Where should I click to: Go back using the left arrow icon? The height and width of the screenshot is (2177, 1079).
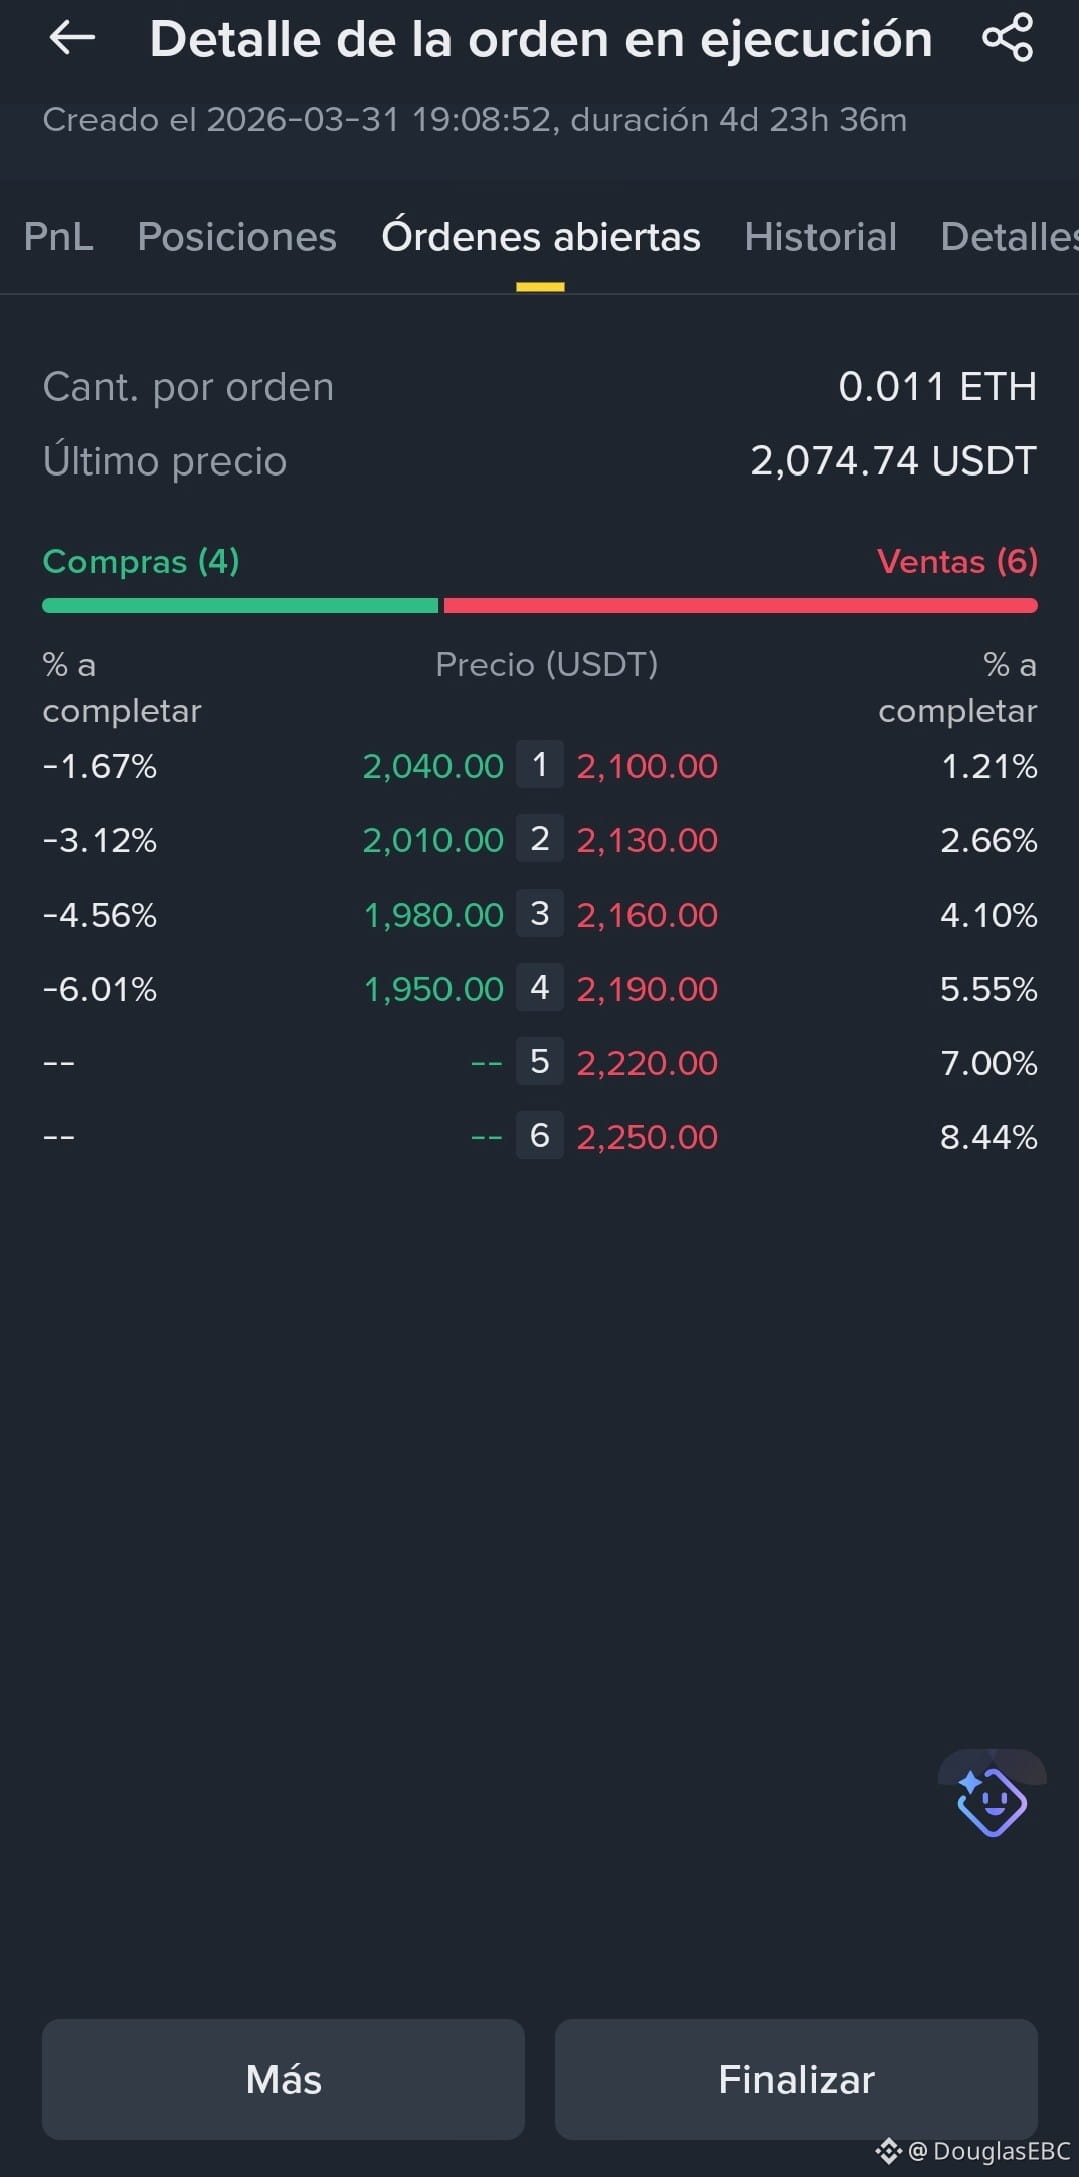tap(72, 38)
